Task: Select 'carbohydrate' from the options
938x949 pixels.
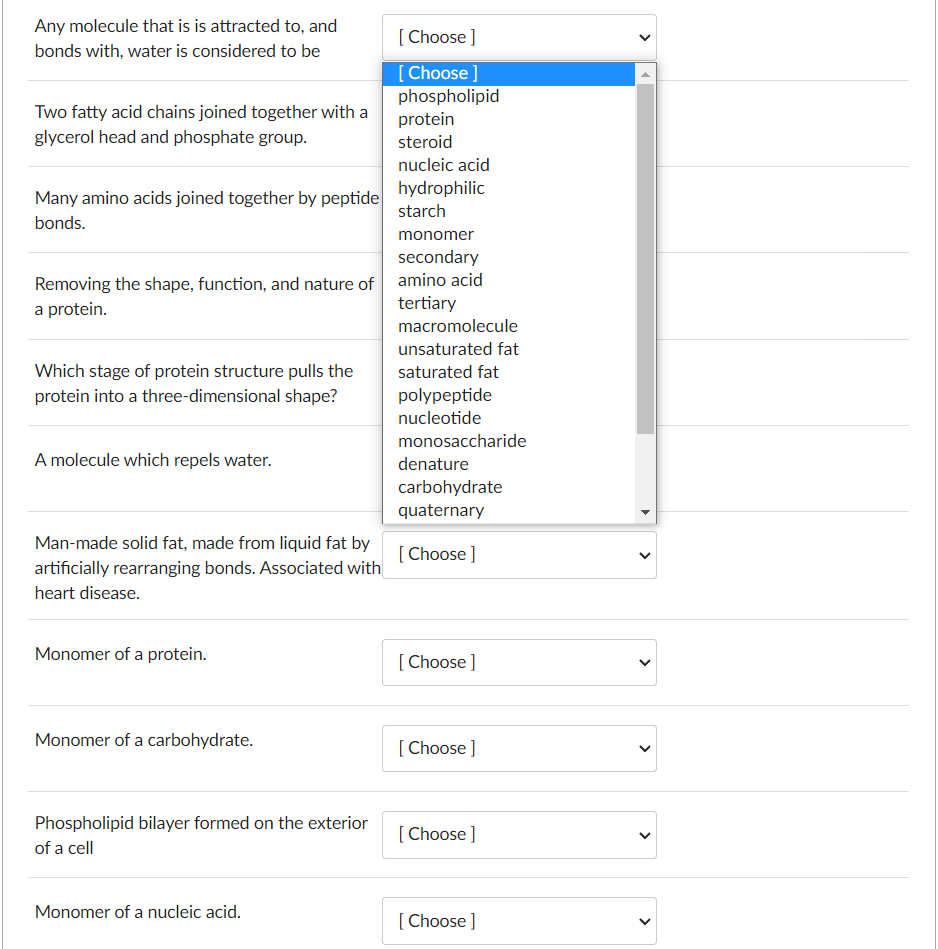Action: point(509,487)
